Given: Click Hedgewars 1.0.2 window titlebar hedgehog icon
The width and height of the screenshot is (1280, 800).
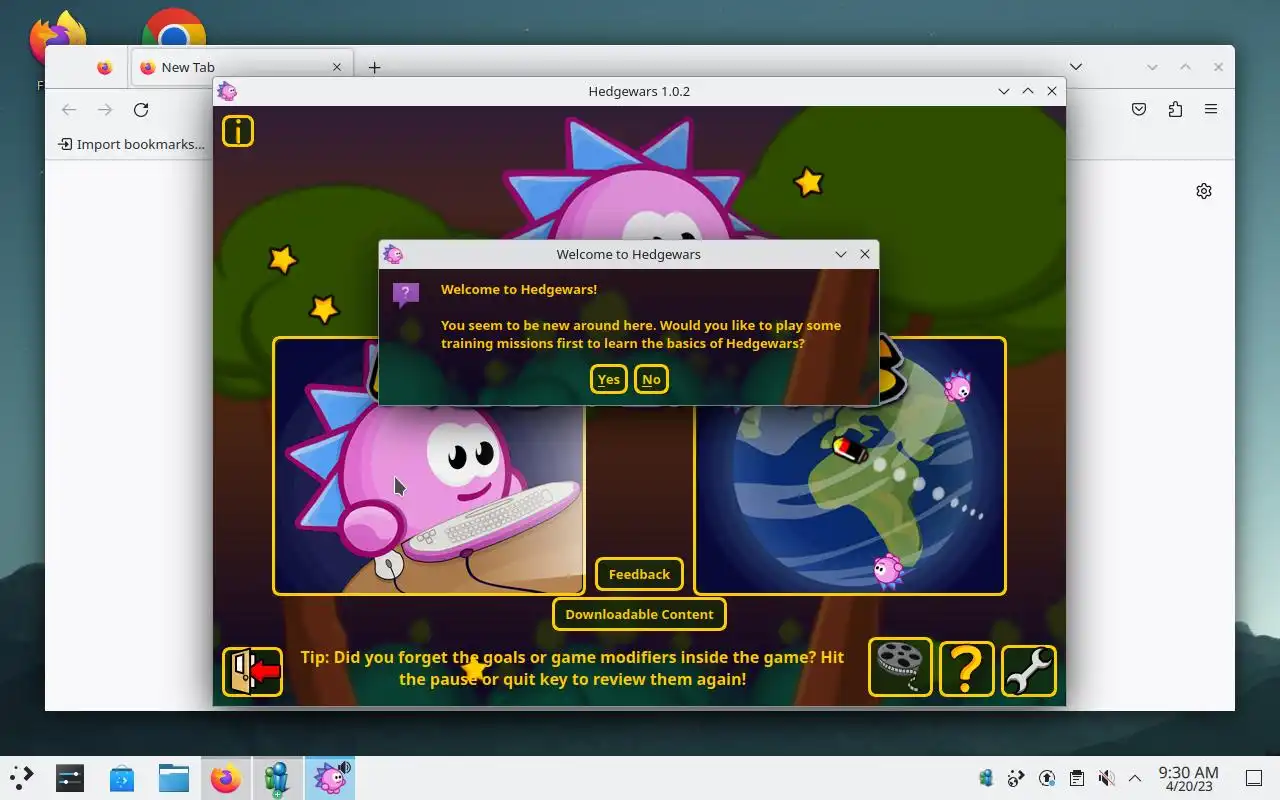Looking at the screenshot, I should [227, 91].
